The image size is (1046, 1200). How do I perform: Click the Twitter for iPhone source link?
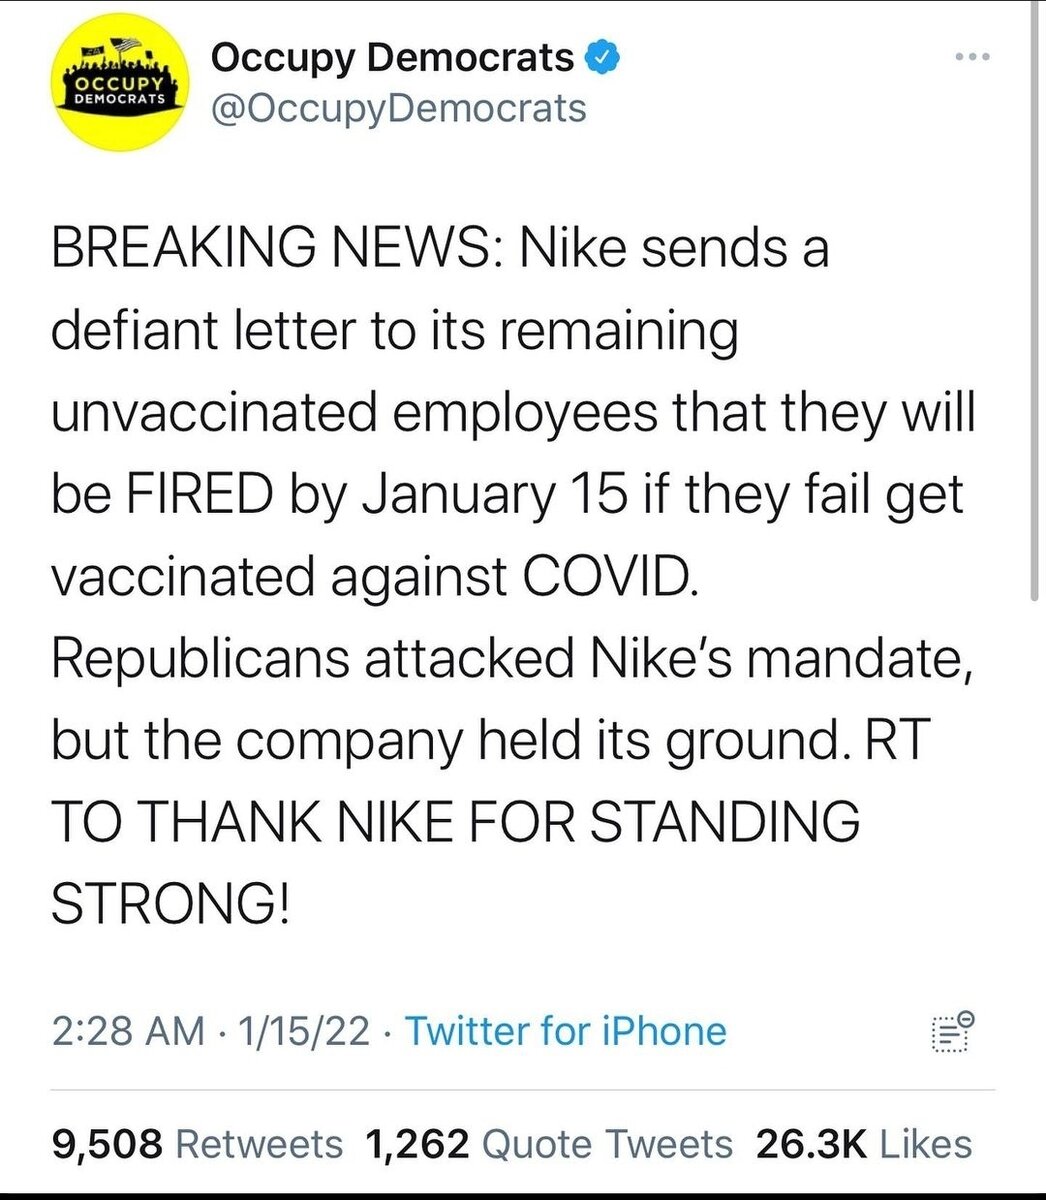click(x=565, y=1031)
